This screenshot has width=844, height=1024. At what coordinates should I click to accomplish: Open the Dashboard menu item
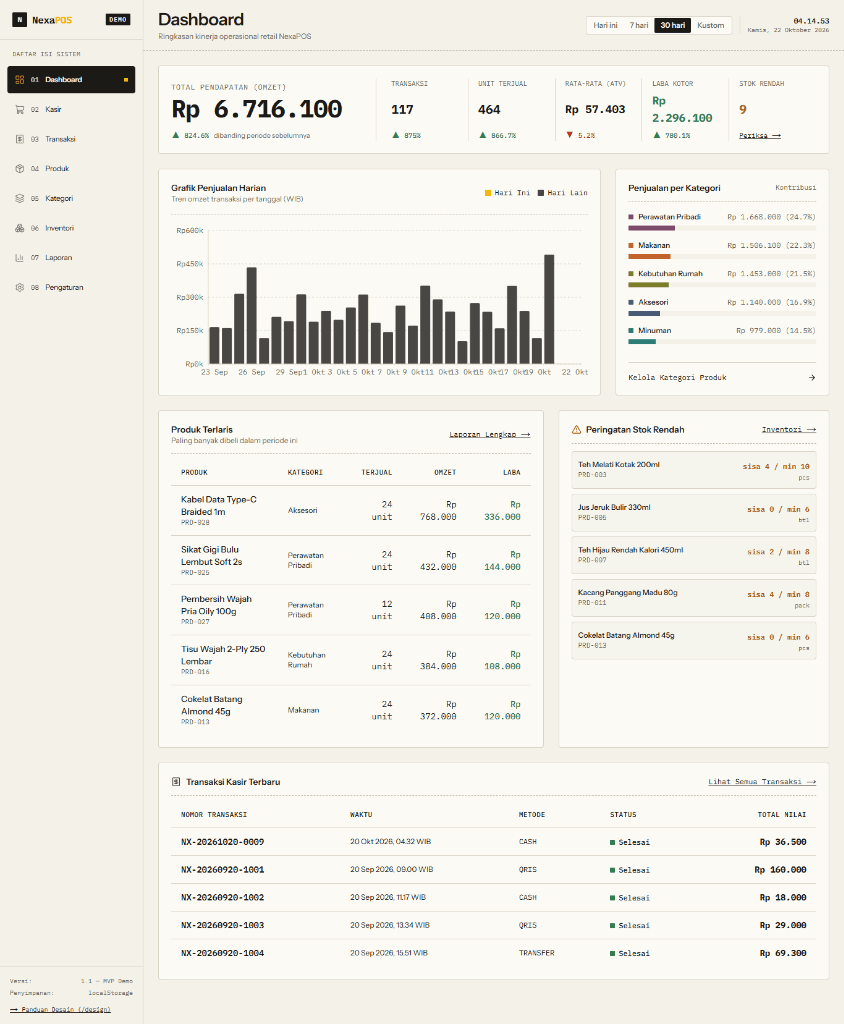click(x=71, y=80)
